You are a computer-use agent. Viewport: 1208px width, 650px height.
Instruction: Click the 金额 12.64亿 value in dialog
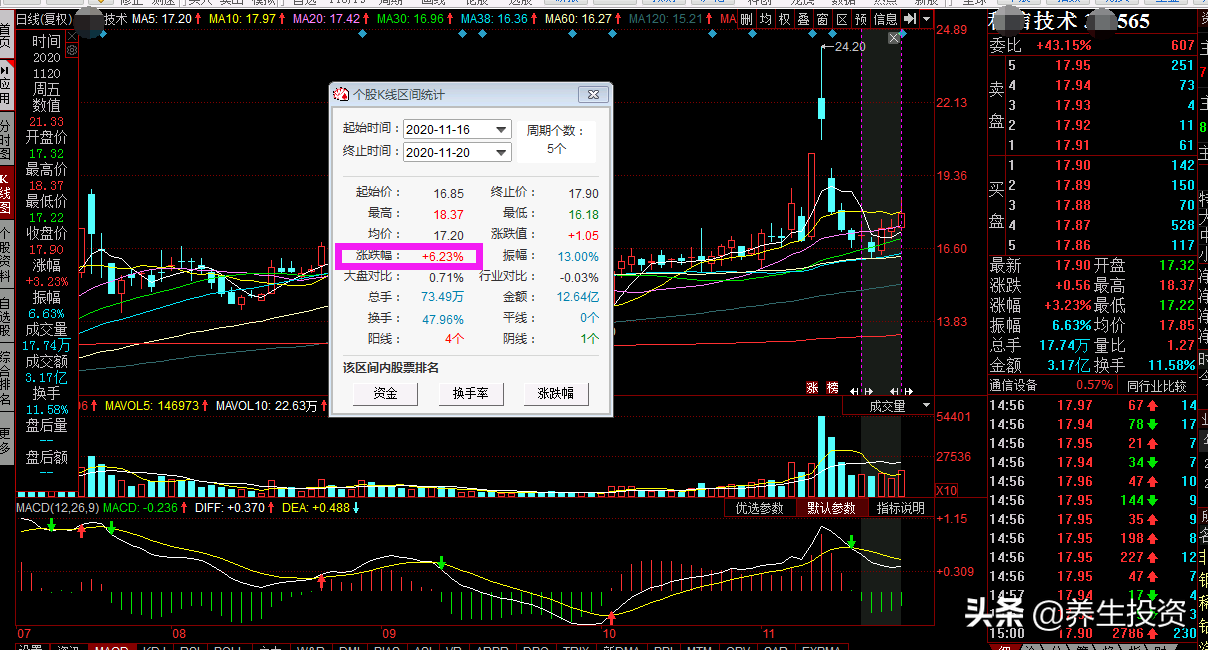coord(578,297)
